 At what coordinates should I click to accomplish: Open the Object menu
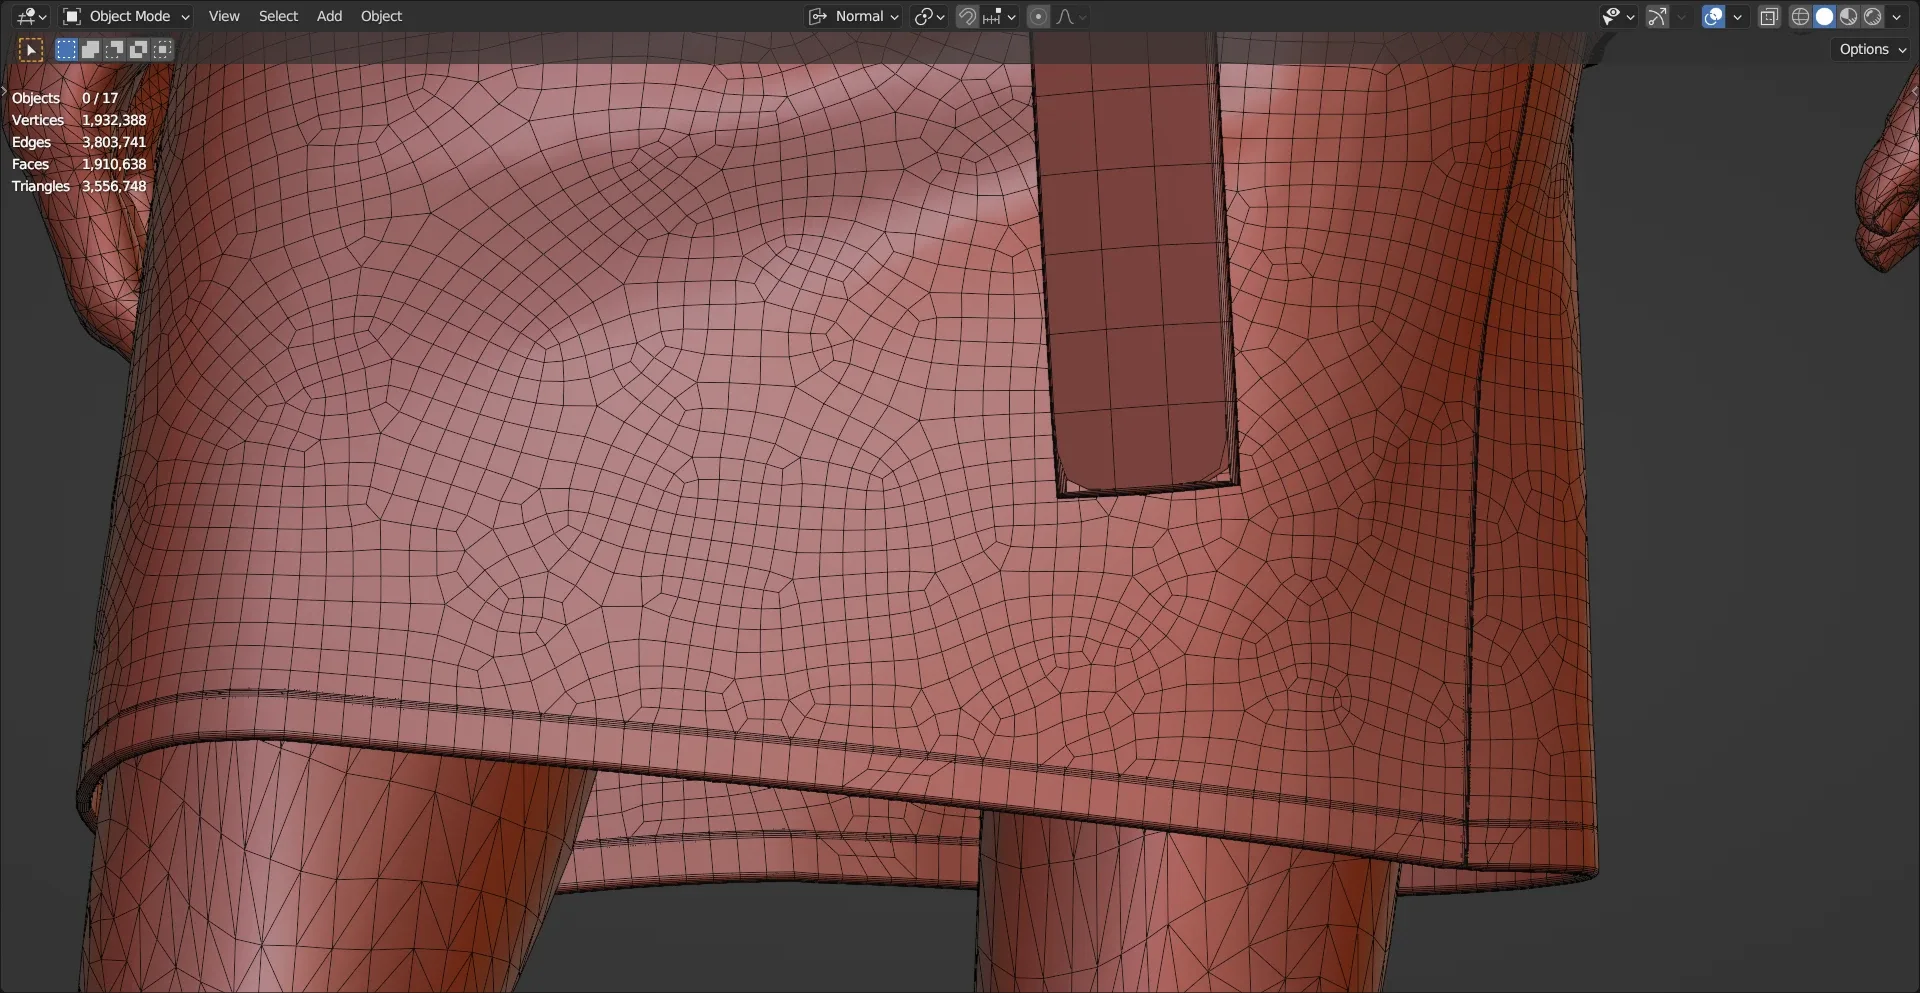[381, 16]
